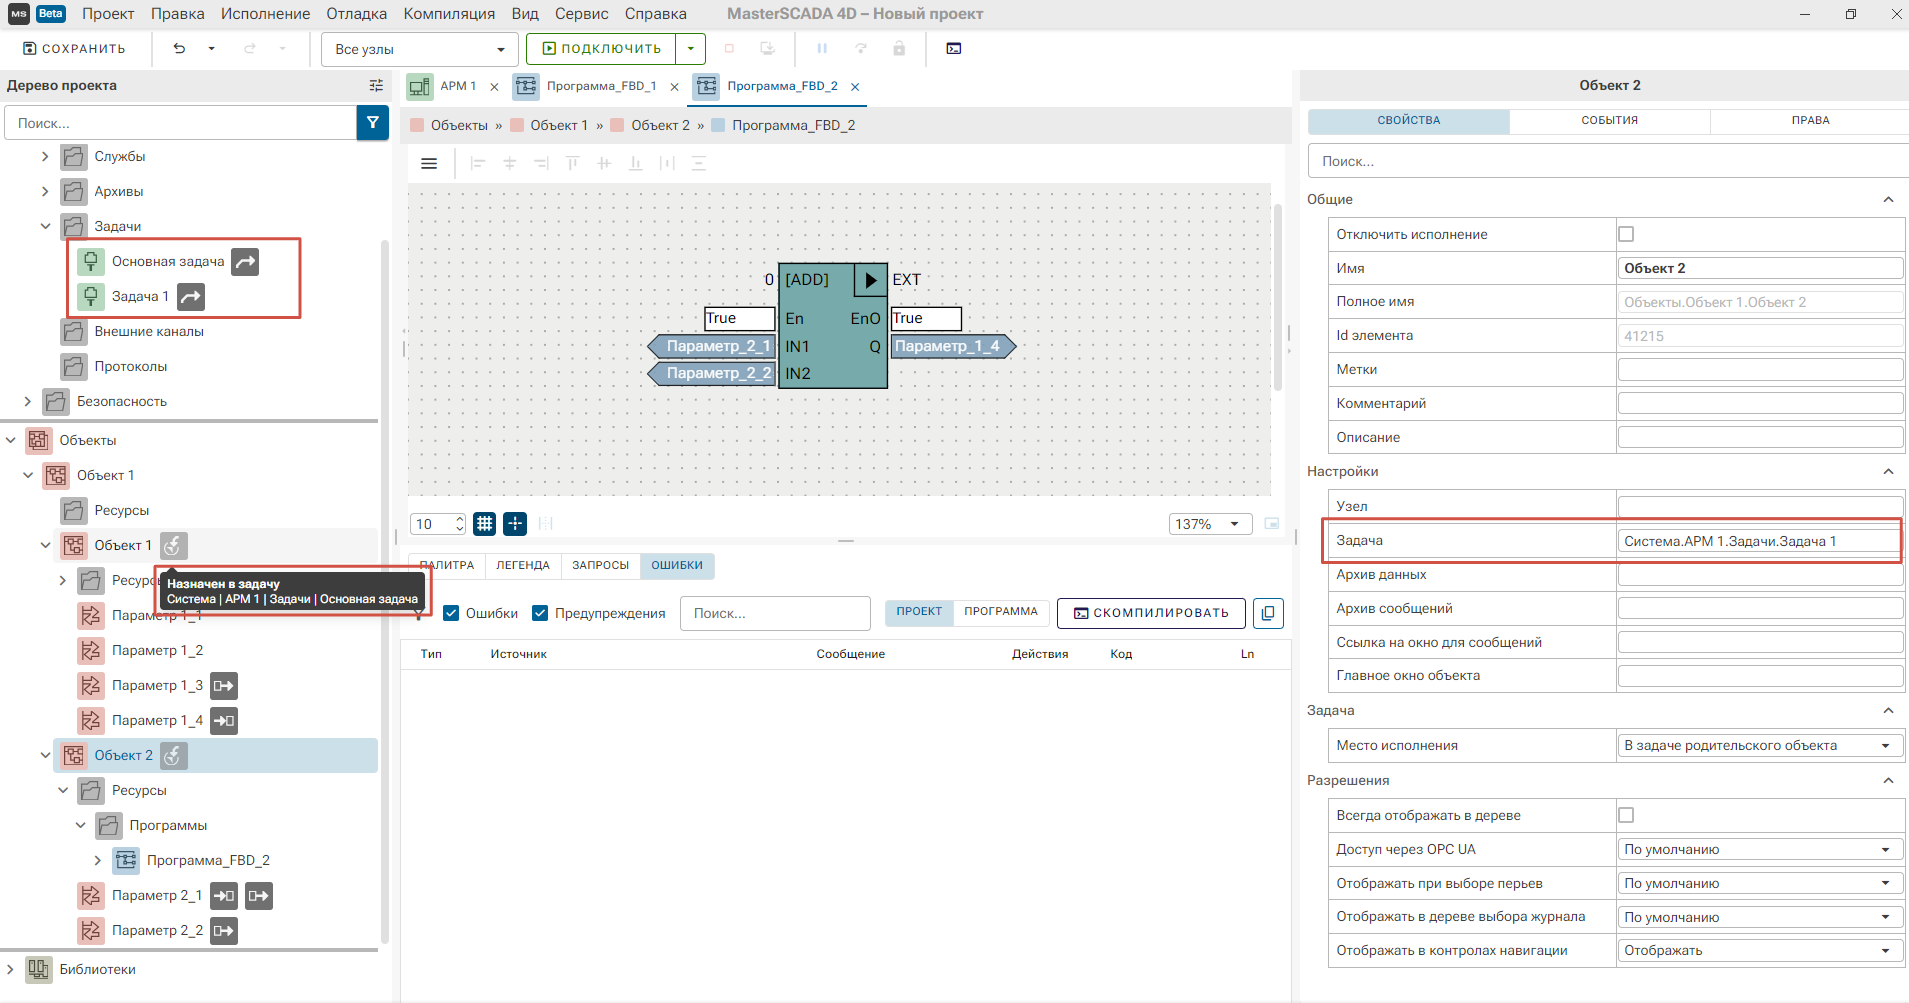
Task: Click the output link icon of Параметр 1_3
Action: tap(224, 686)
